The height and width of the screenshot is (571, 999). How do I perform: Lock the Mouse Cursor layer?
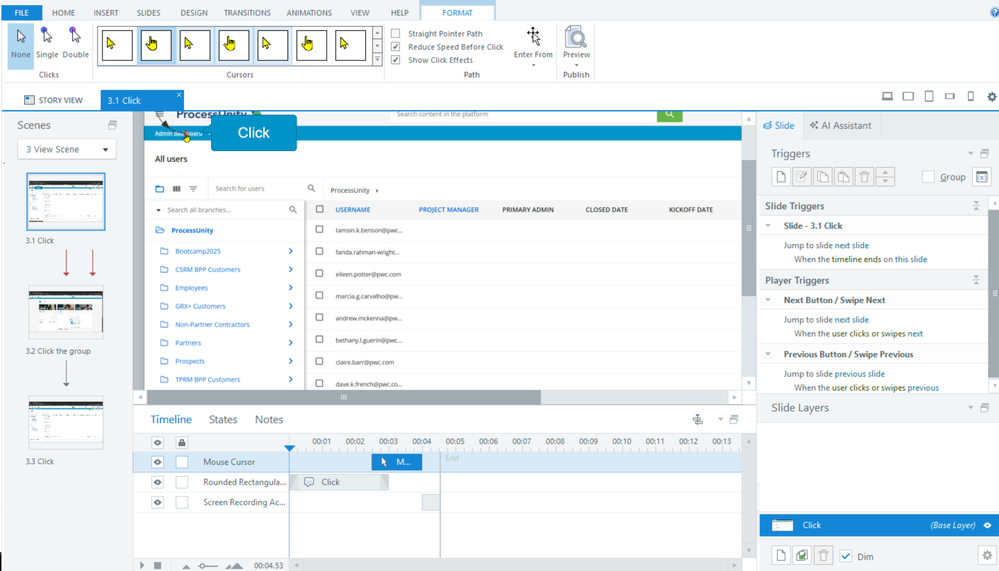pyautogui.click(x=182, y=462)
